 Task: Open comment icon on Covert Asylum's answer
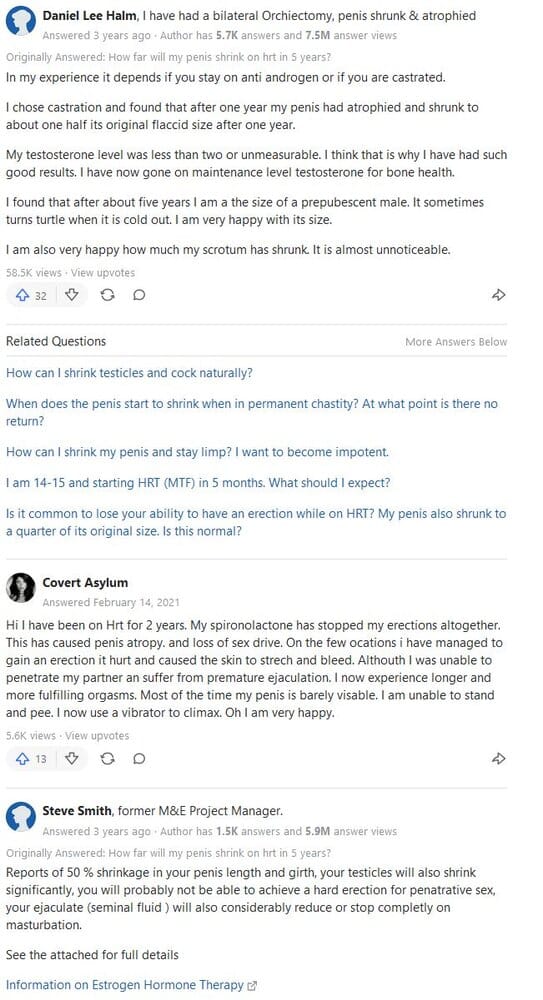(x=139, y=758)
